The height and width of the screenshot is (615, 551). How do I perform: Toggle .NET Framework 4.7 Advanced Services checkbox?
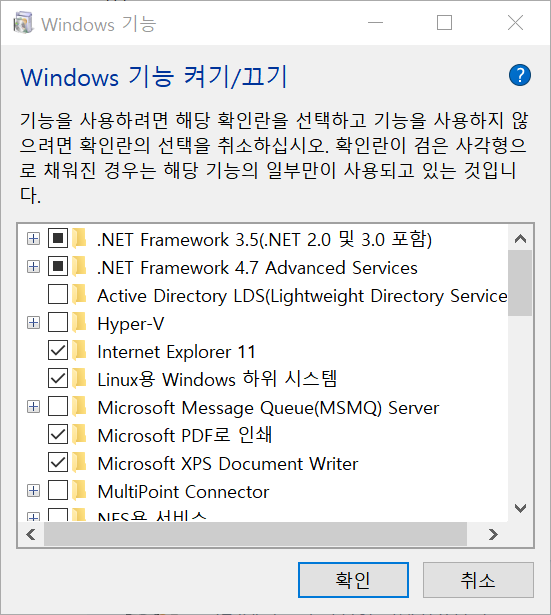58,267
